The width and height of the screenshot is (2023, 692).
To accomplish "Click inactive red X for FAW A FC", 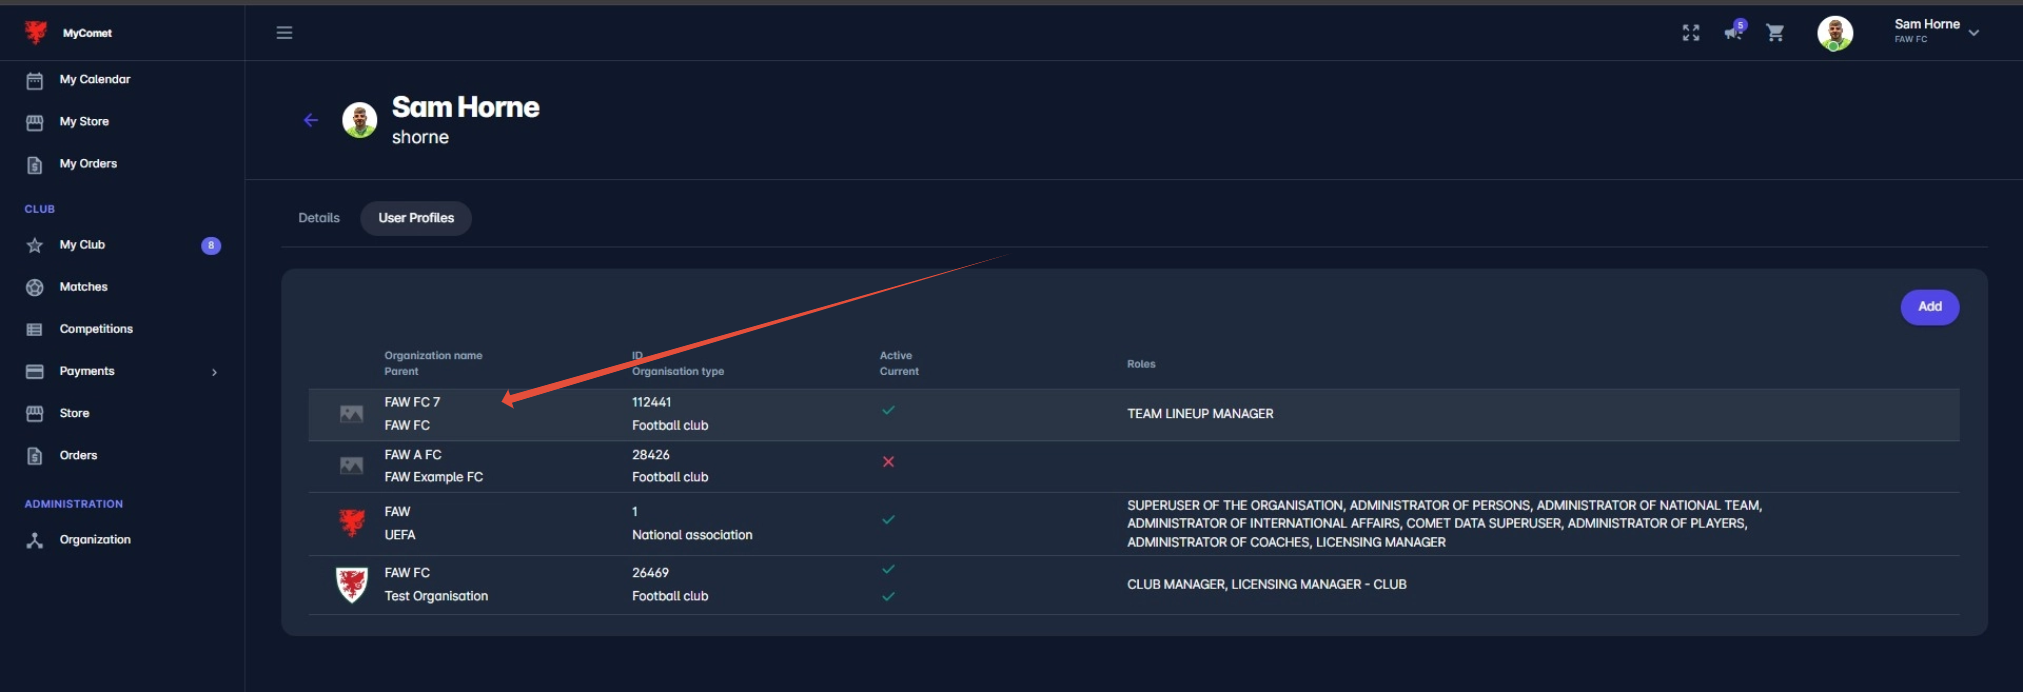I will pyautogui.click(x=888, y=462).
